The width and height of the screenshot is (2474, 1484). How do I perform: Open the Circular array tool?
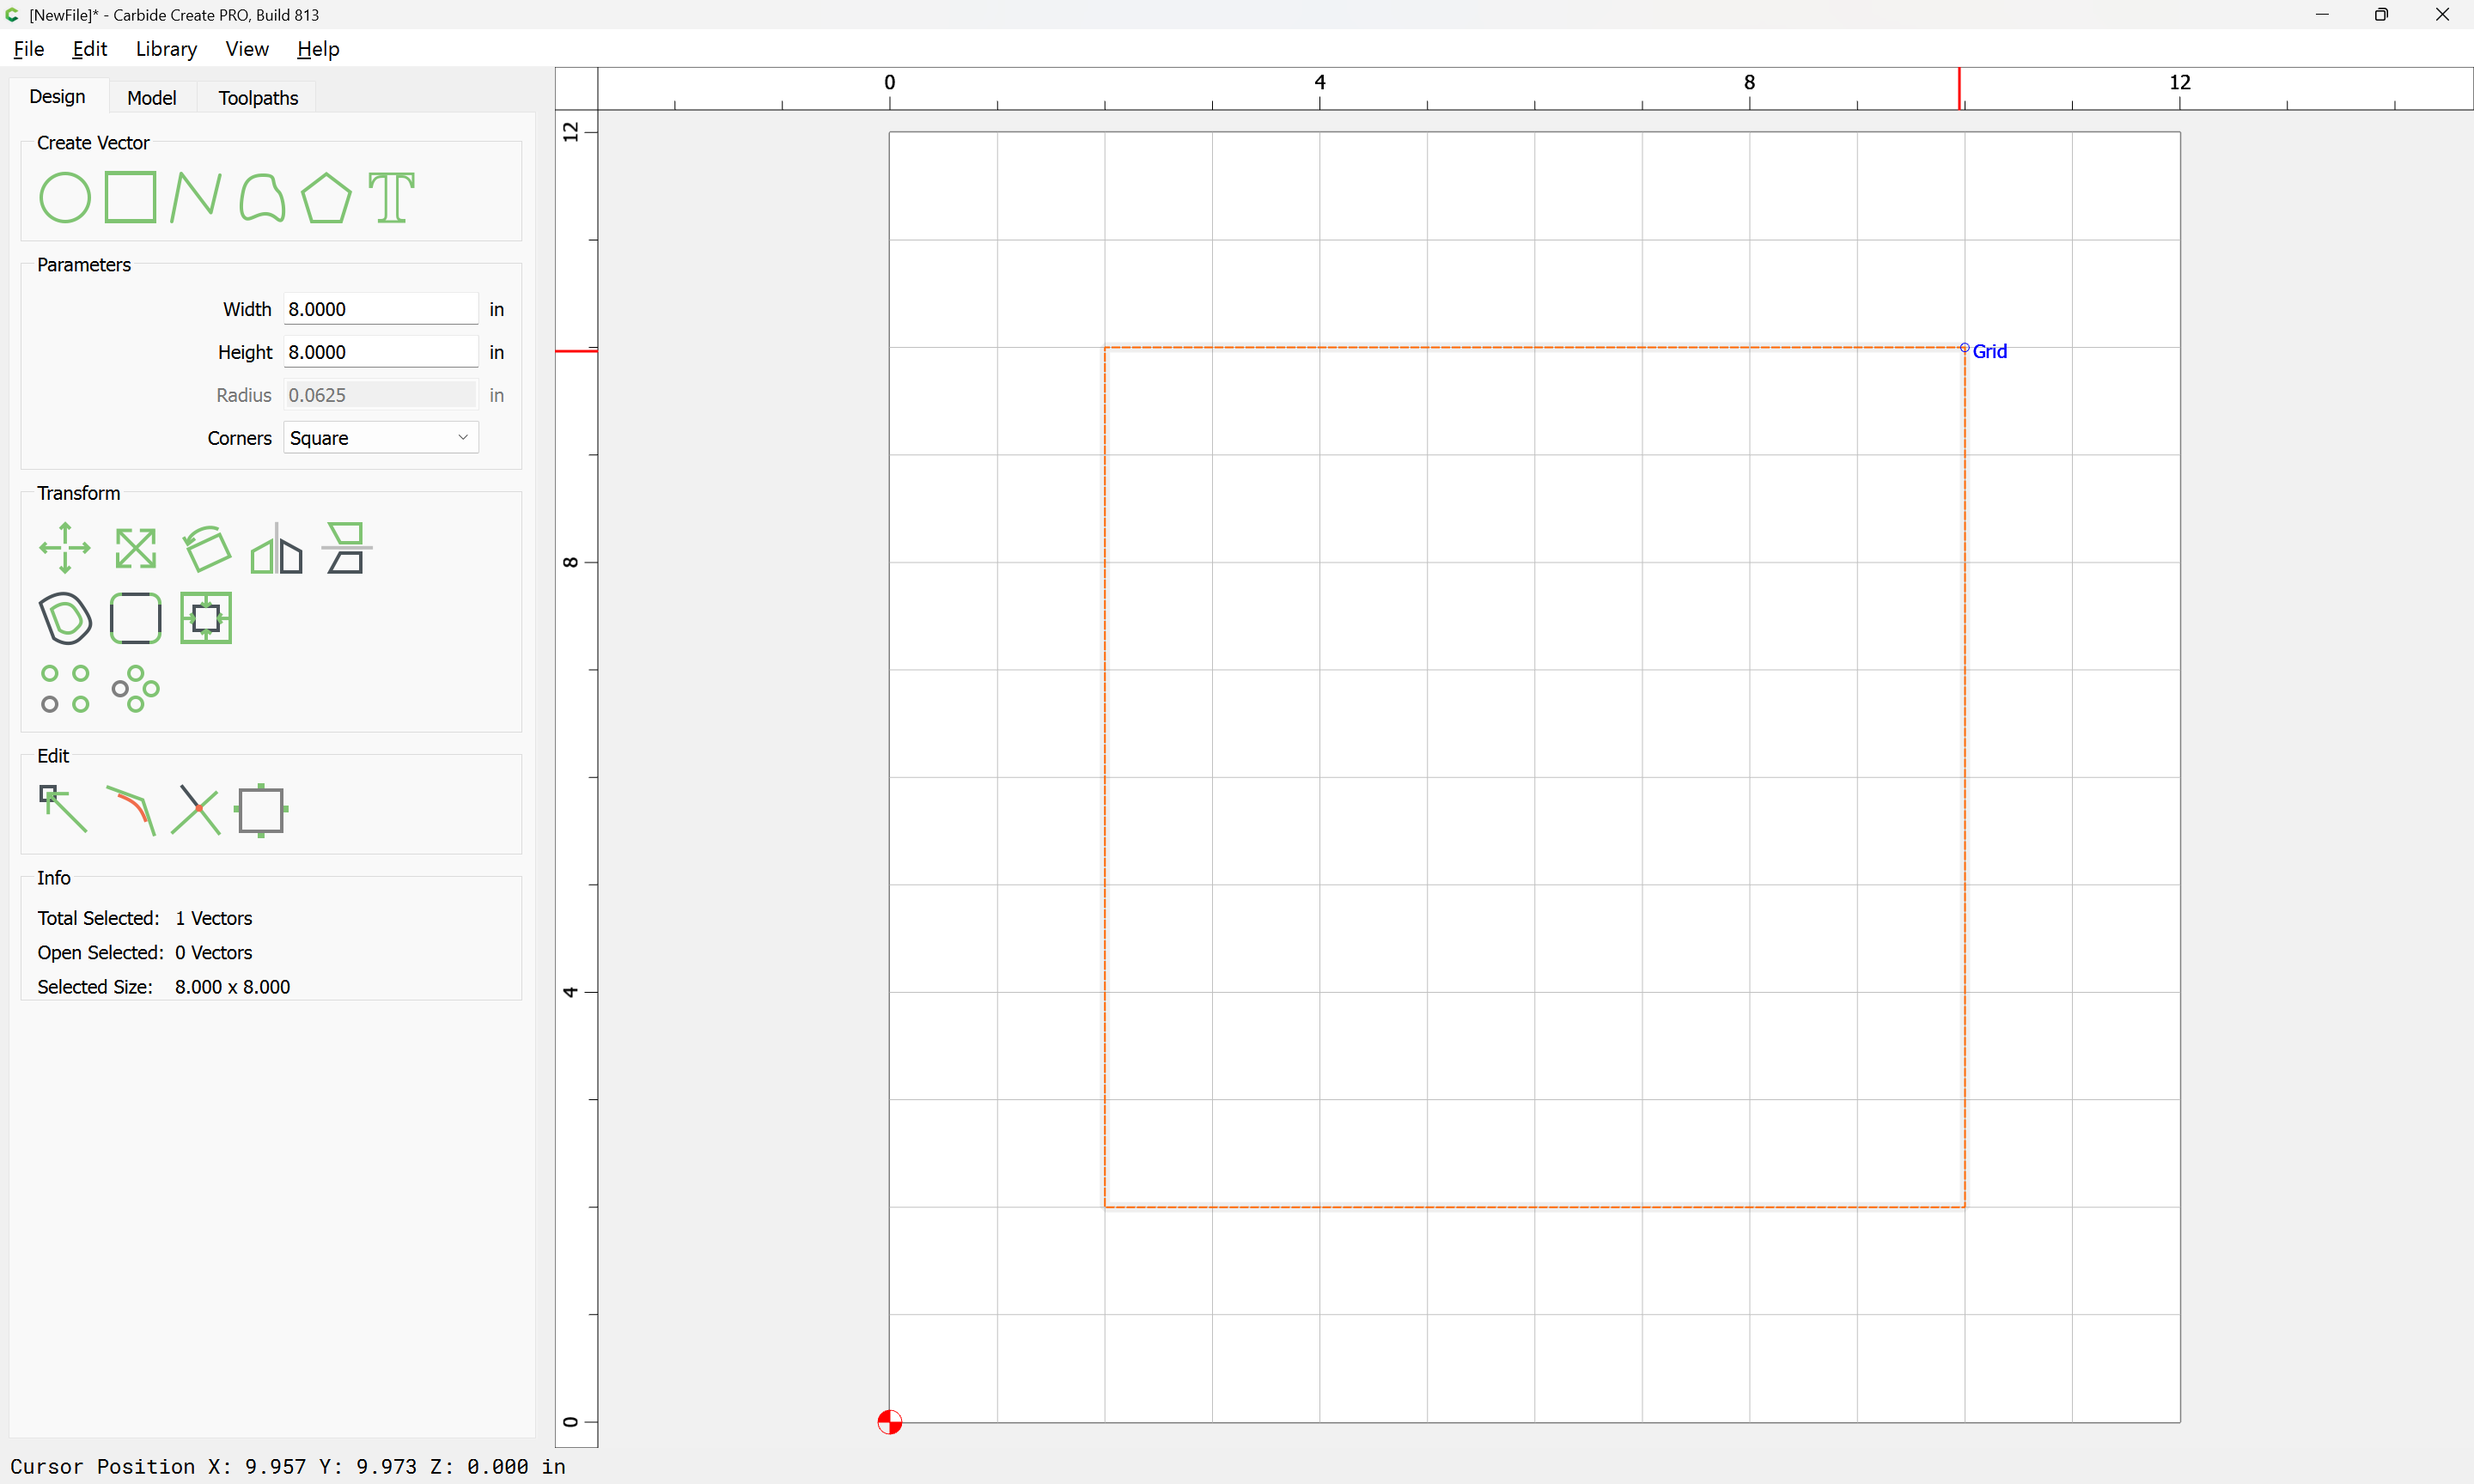135,689
